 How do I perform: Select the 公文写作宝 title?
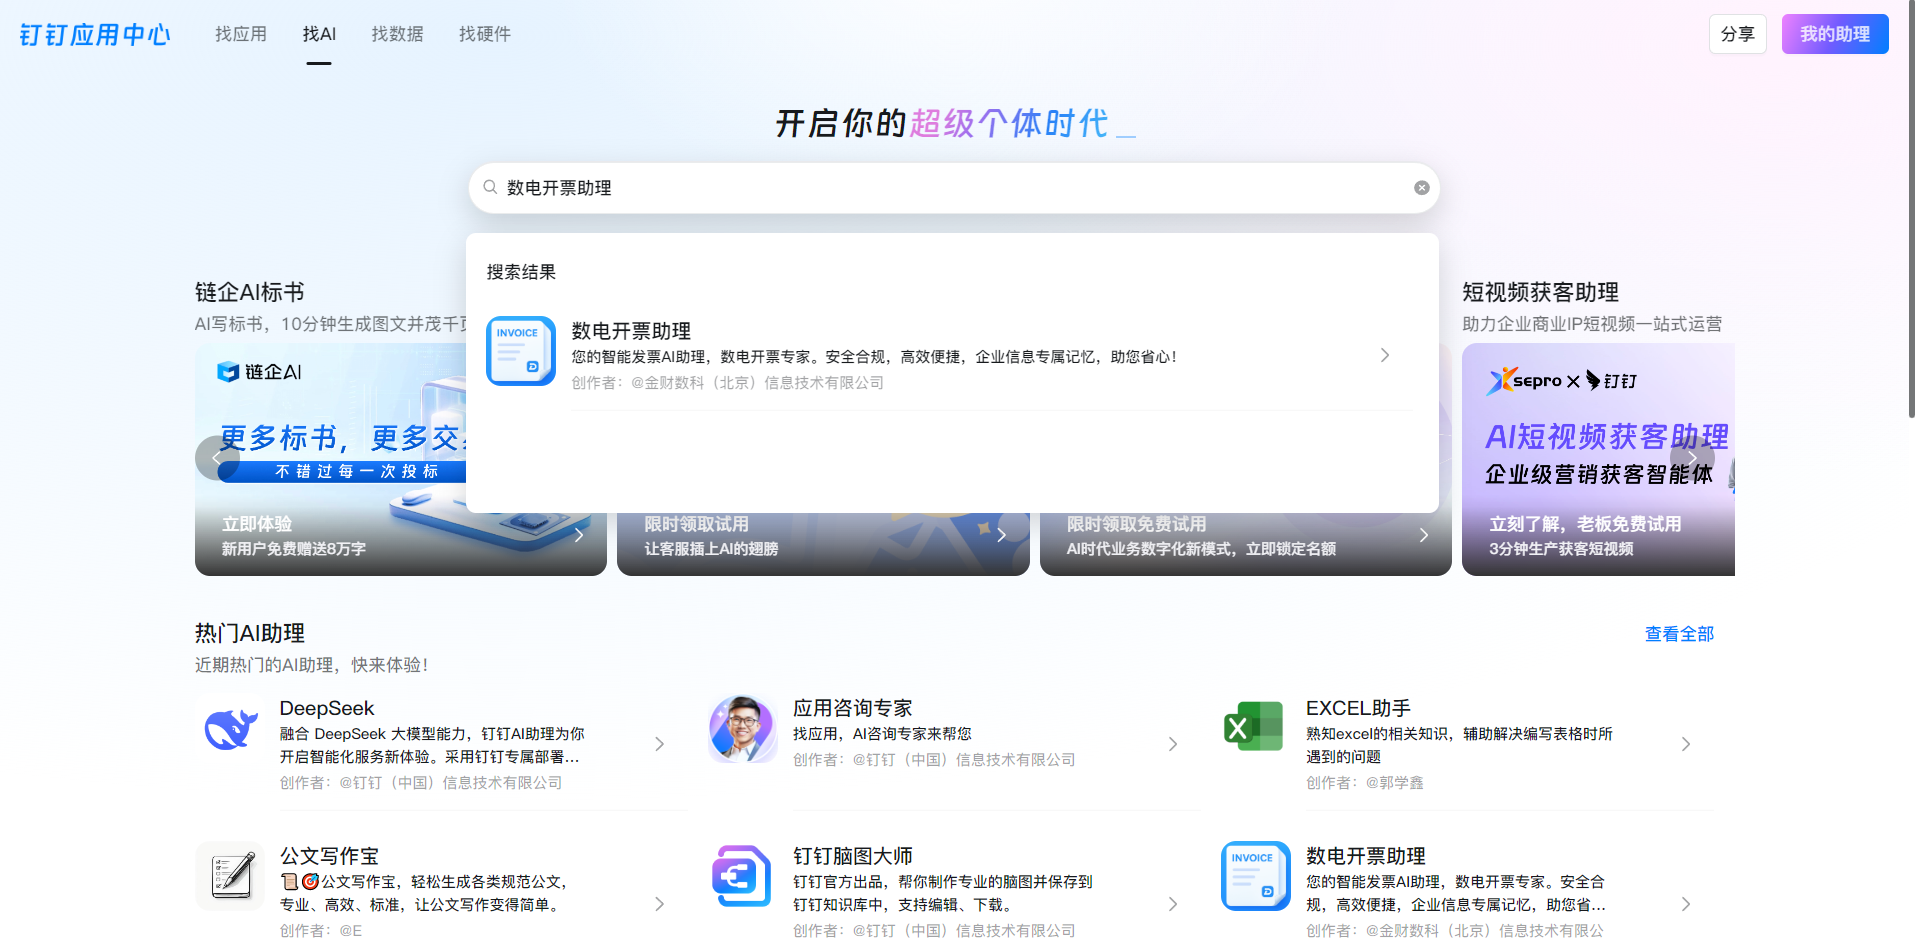pyautogui.click(x=329, y=856)
